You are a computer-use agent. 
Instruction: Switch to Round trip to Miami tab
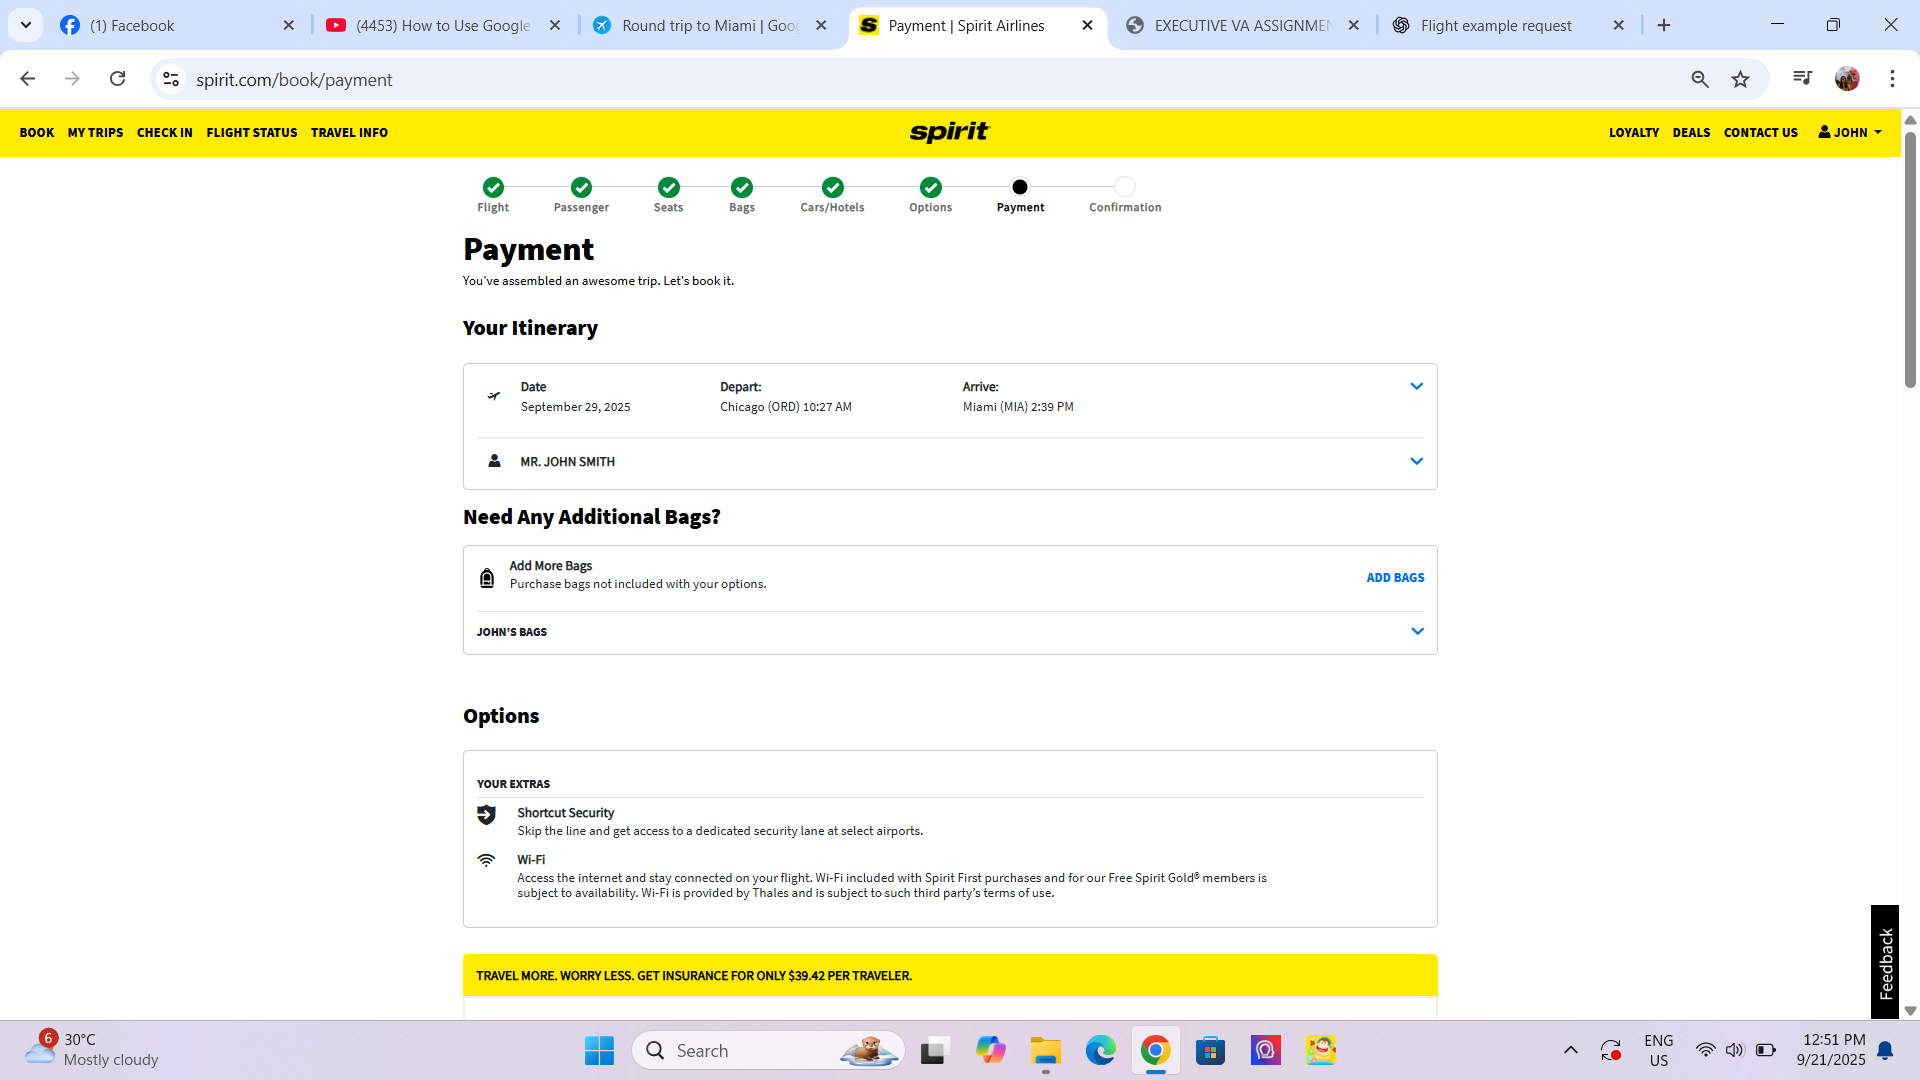pyautogui.click(x=708, y=25)
